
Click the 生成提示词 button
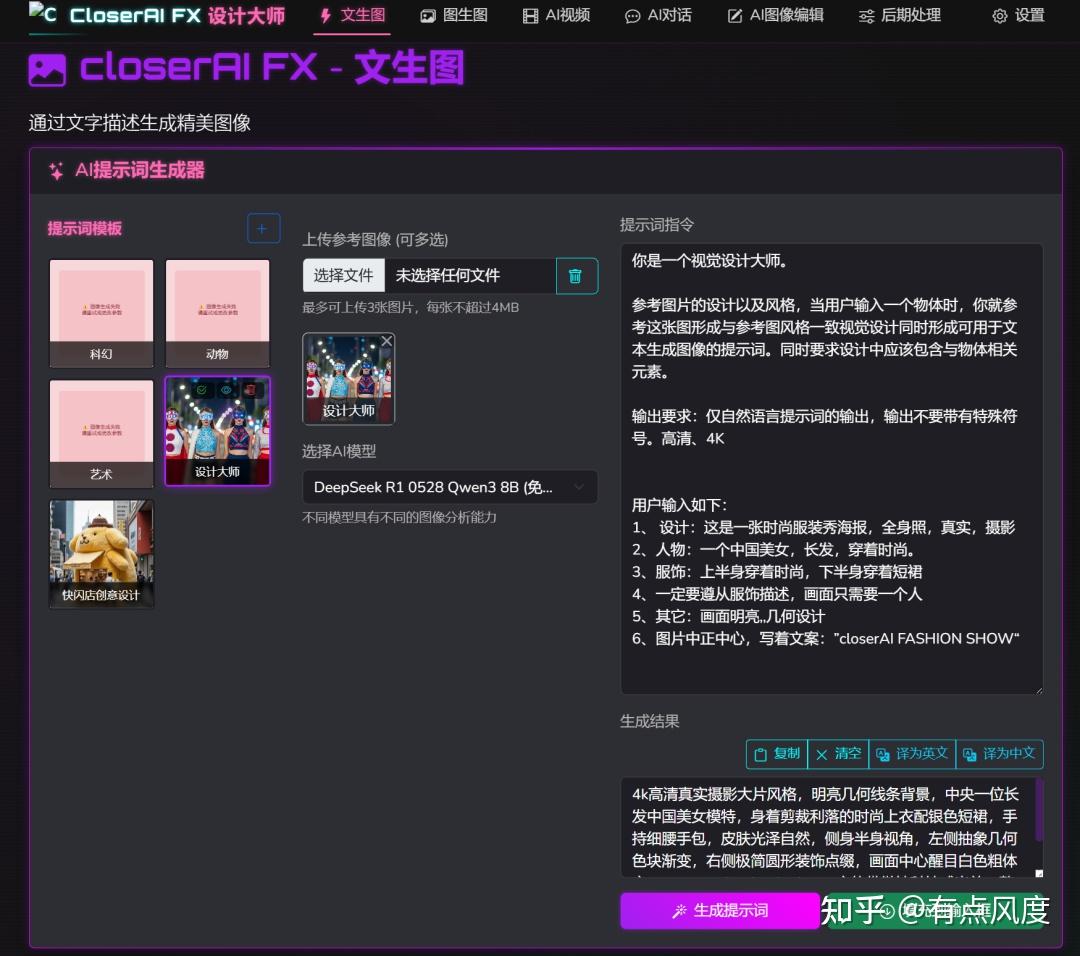(719, 911)
